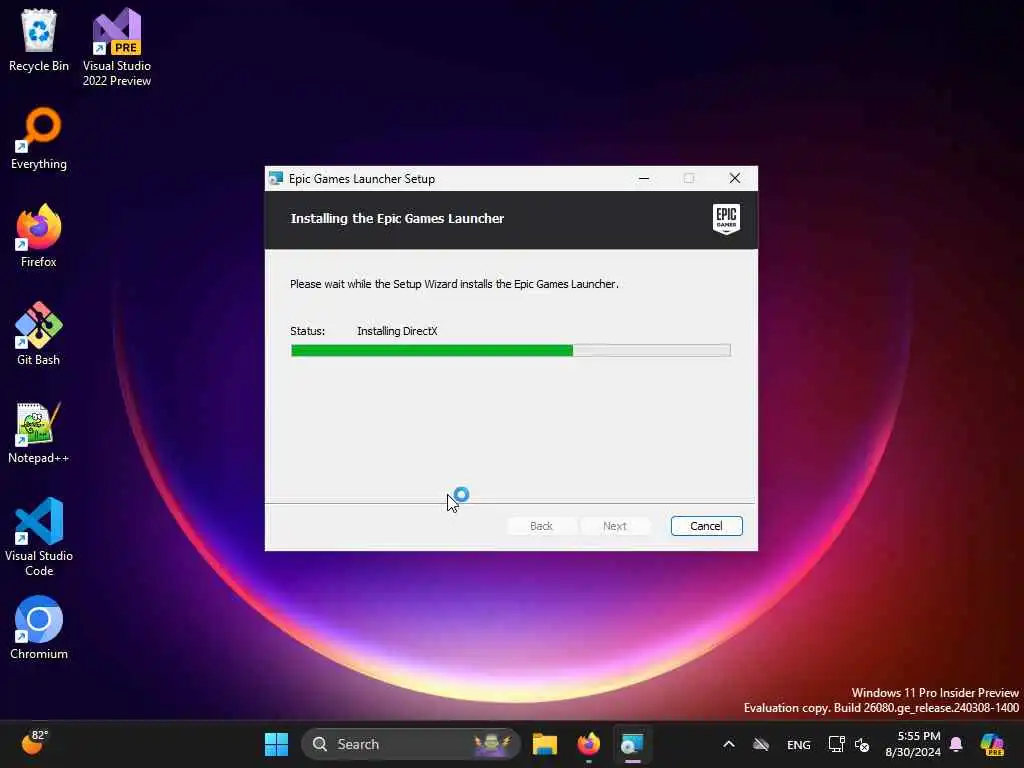Click the "Please wait while the Setup Wizard" message
The image size is (1024, 768).
click(454, 284)
